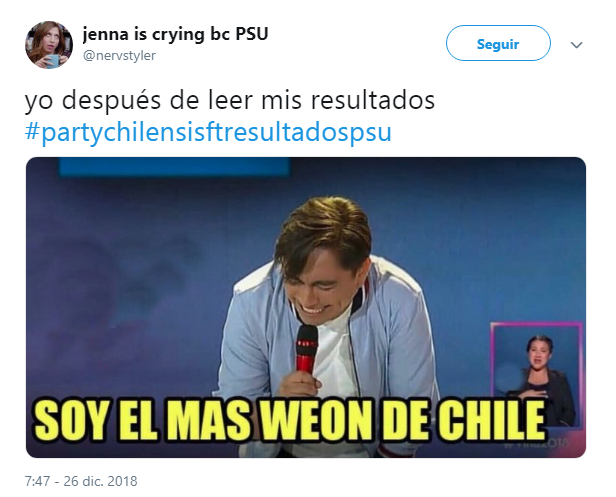Click the word 'PSU' in the display name

tap(252, 34)
